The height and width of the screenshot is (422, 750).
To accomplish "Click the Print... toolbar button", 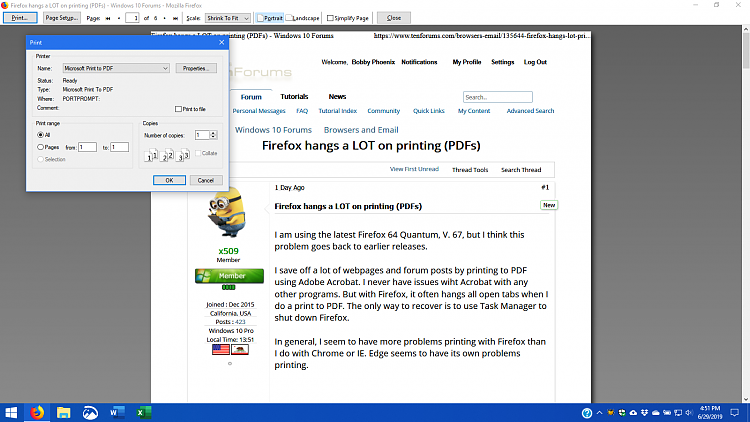I will coord(20,18).
